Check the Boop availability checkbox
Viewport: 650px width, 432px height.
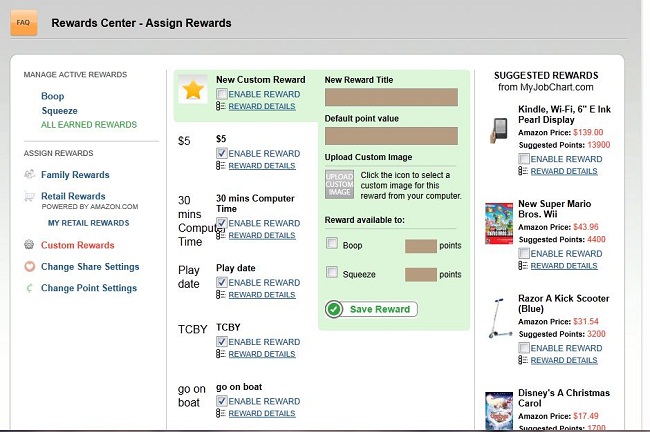coord(332,243)
